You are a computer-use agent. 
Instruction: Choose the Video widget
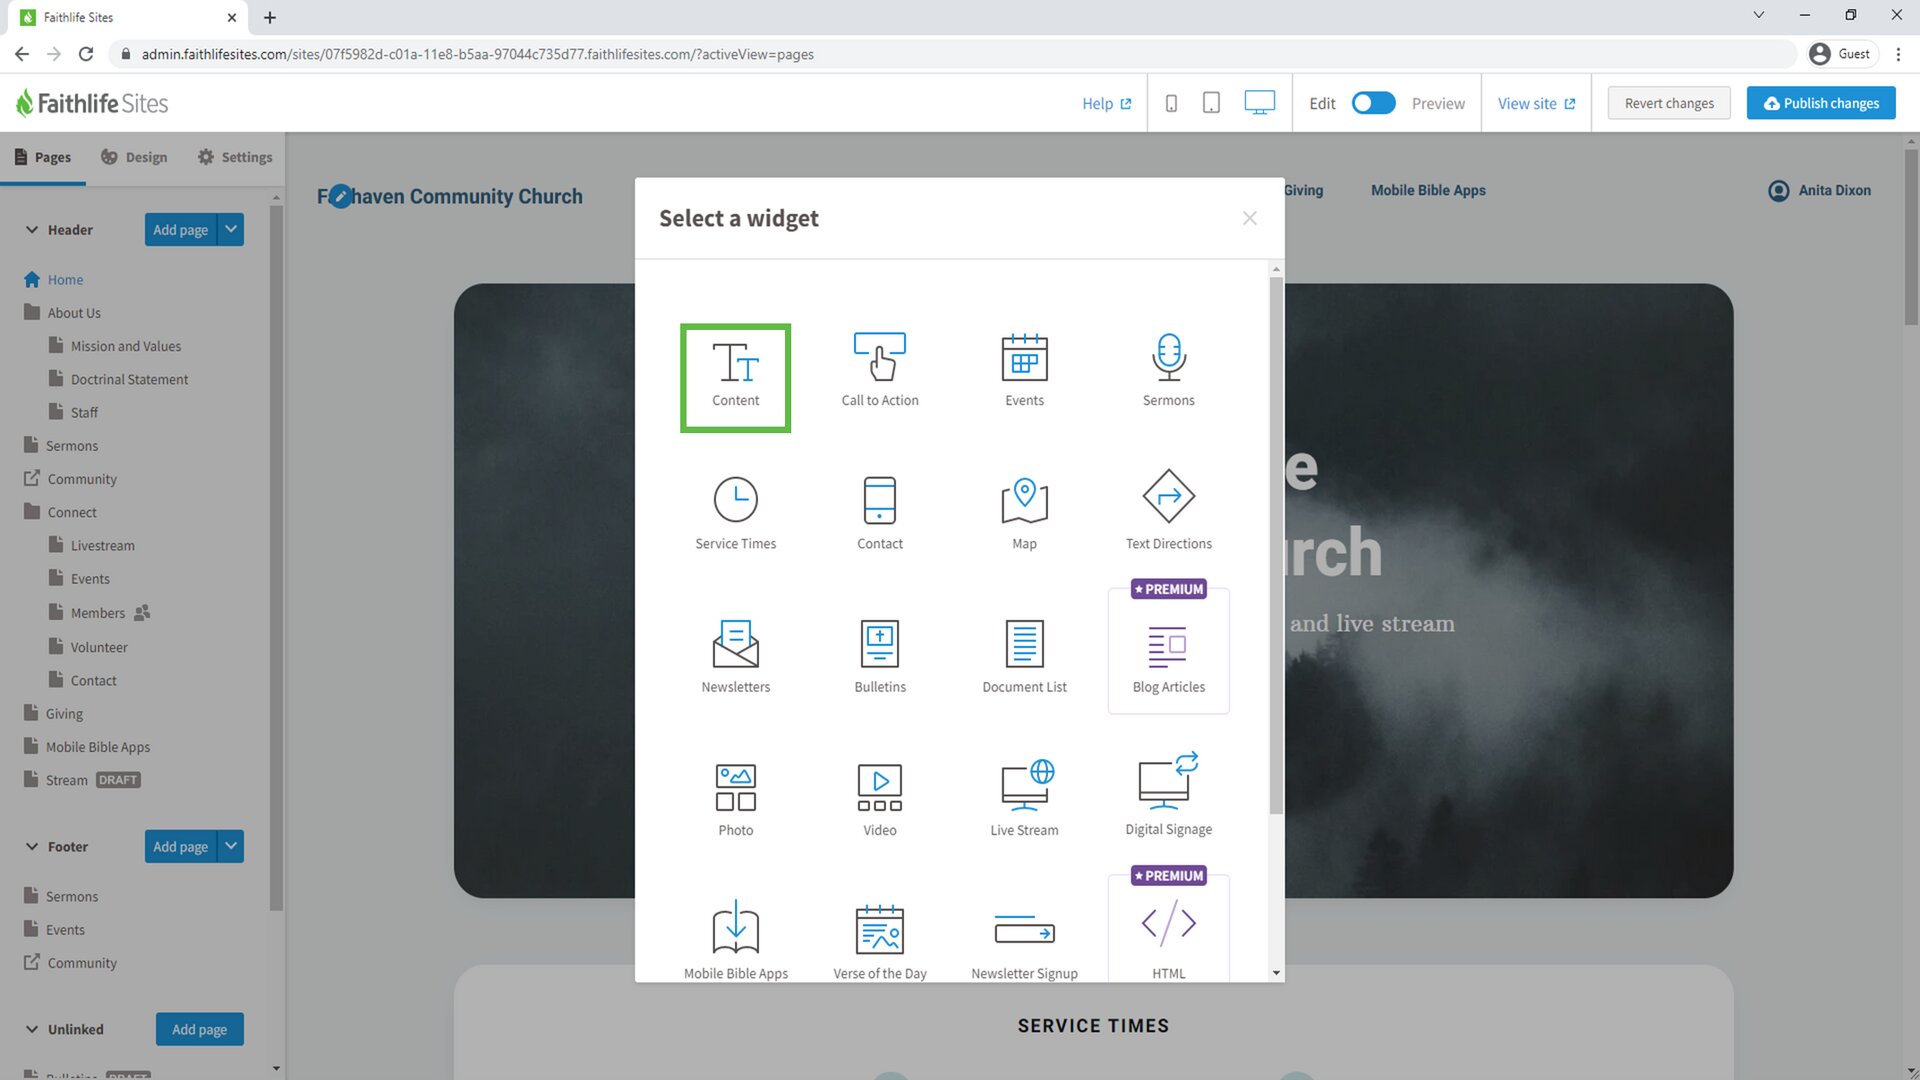880,800
